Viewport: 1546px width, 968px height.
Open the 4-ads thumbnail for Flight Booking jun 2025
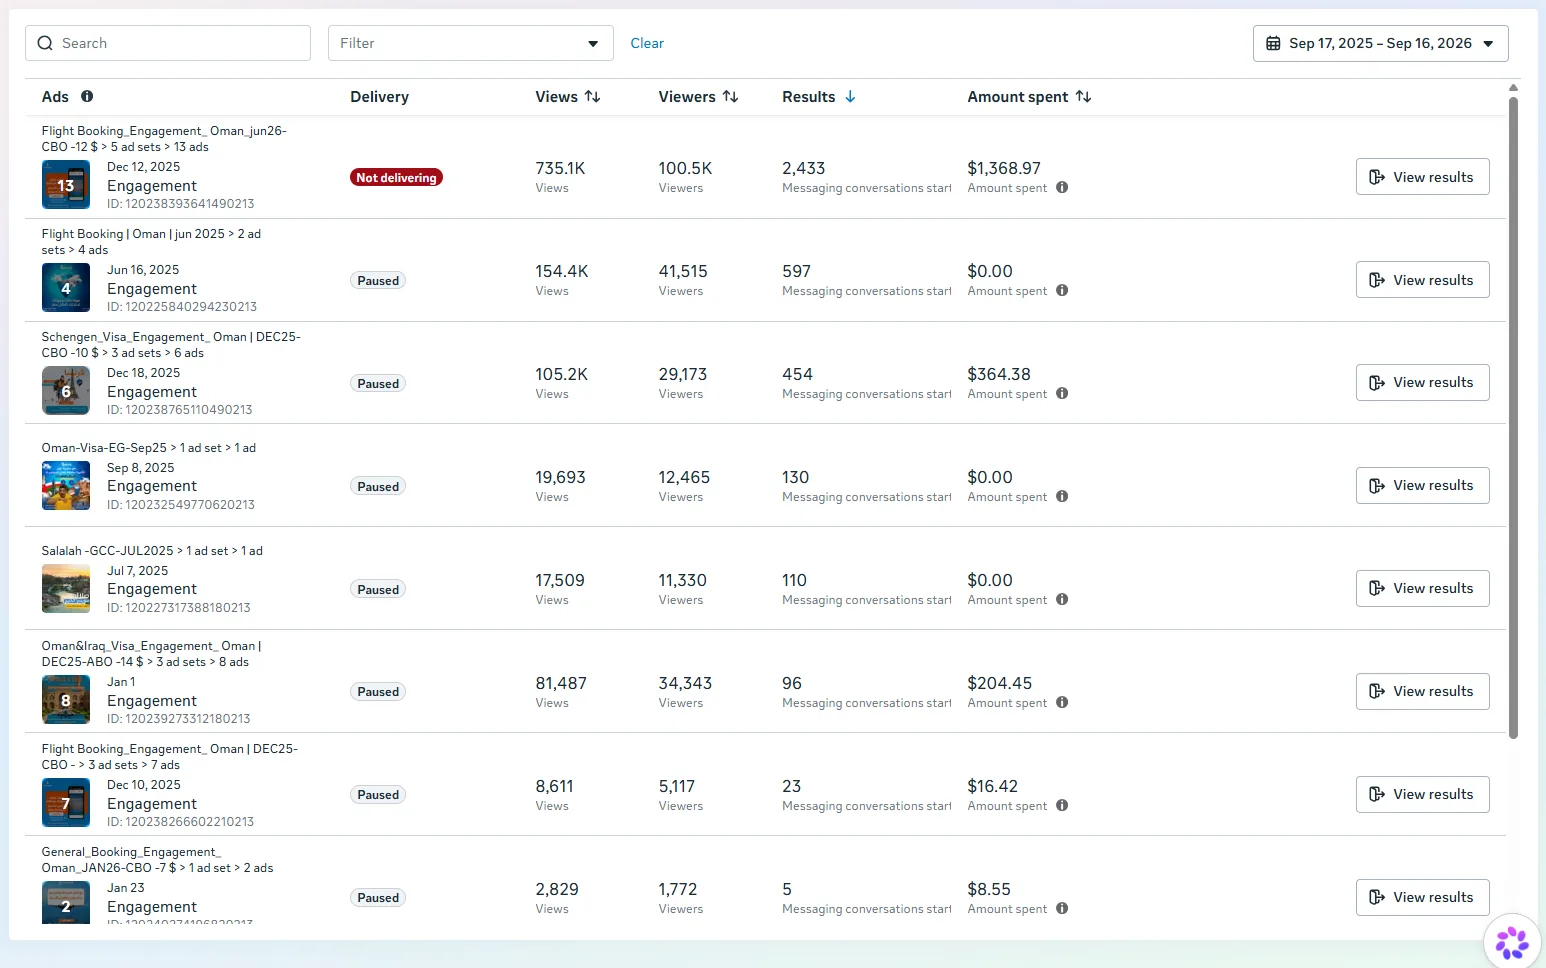click(x=66, y=288)
